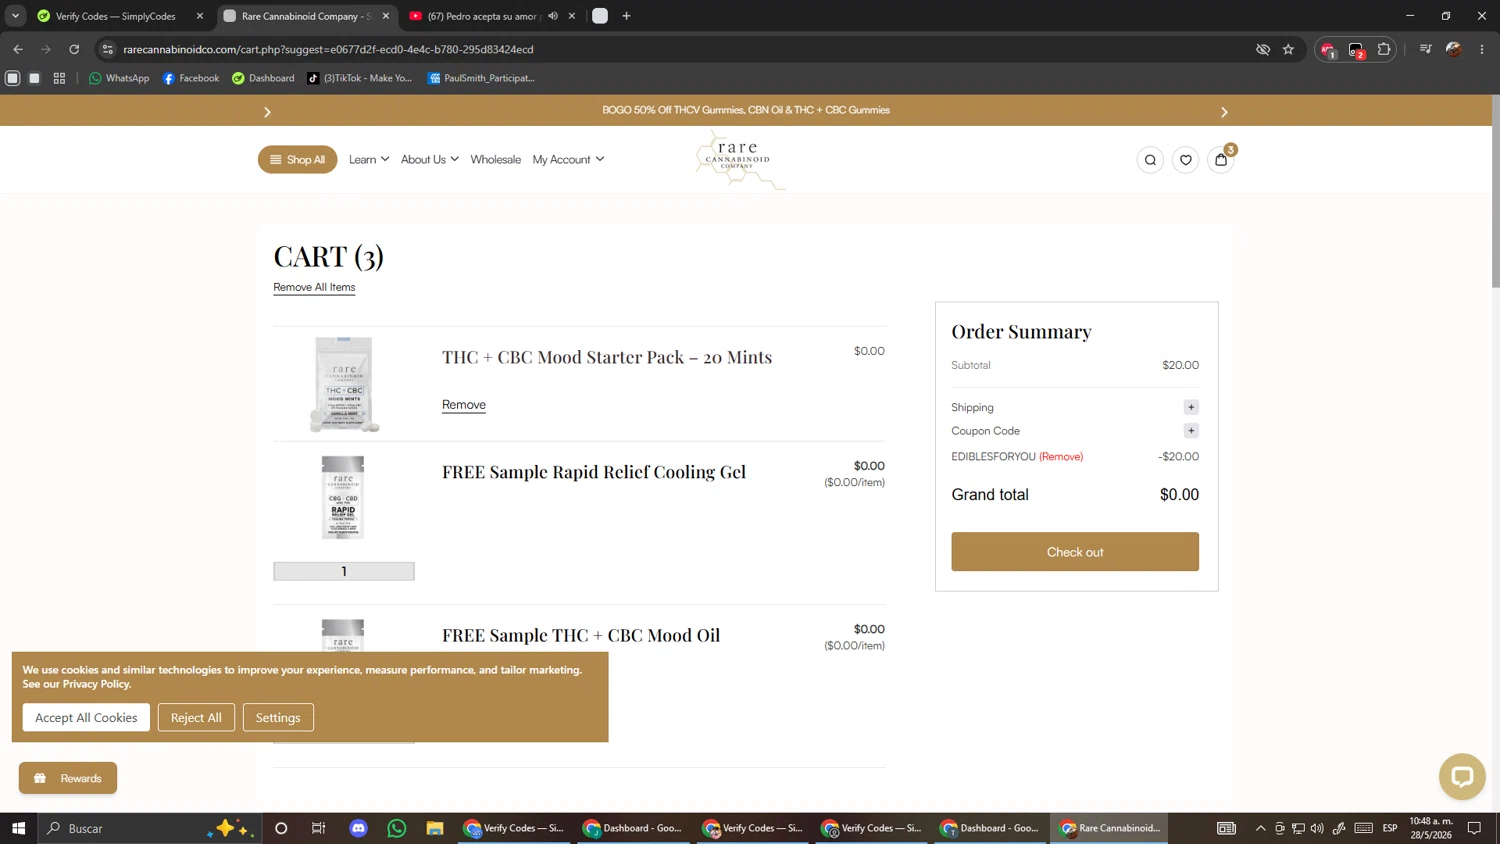Open the Wholesale menu item
Screen dimensions: 1500x844
[x=495, y=160]
